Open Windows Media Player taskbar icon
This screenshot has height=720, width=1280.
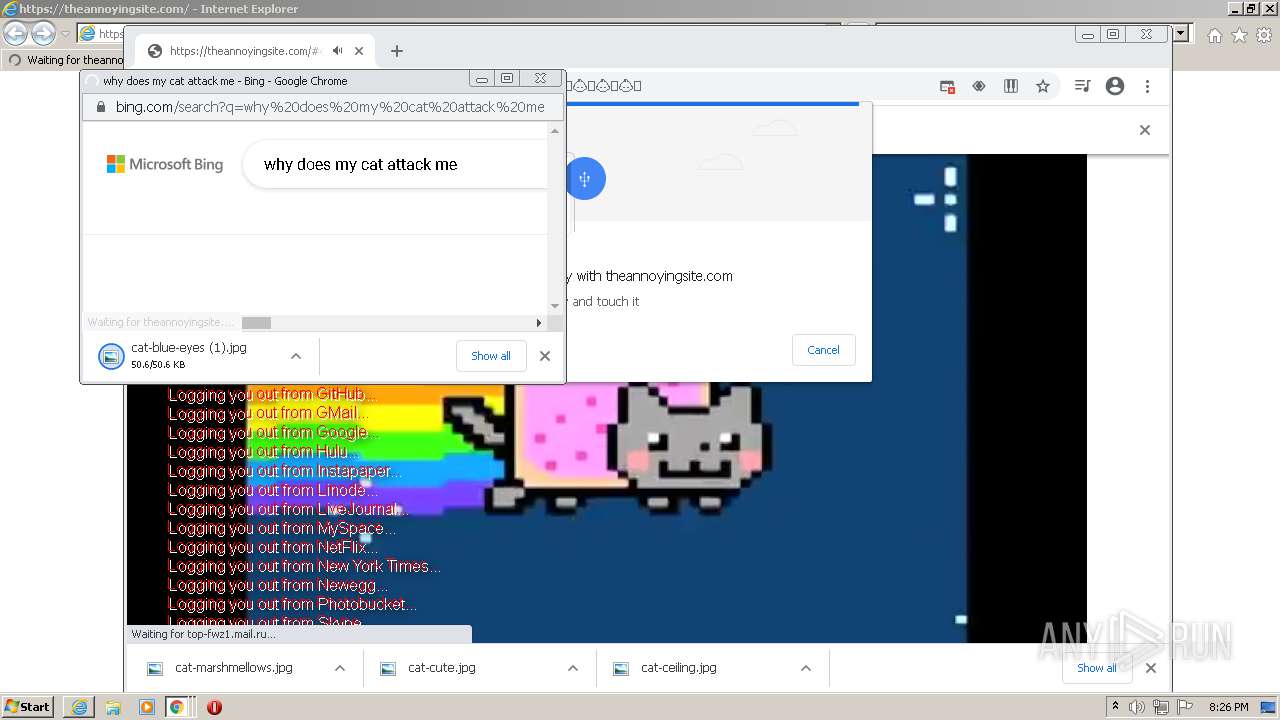(147, 707)
